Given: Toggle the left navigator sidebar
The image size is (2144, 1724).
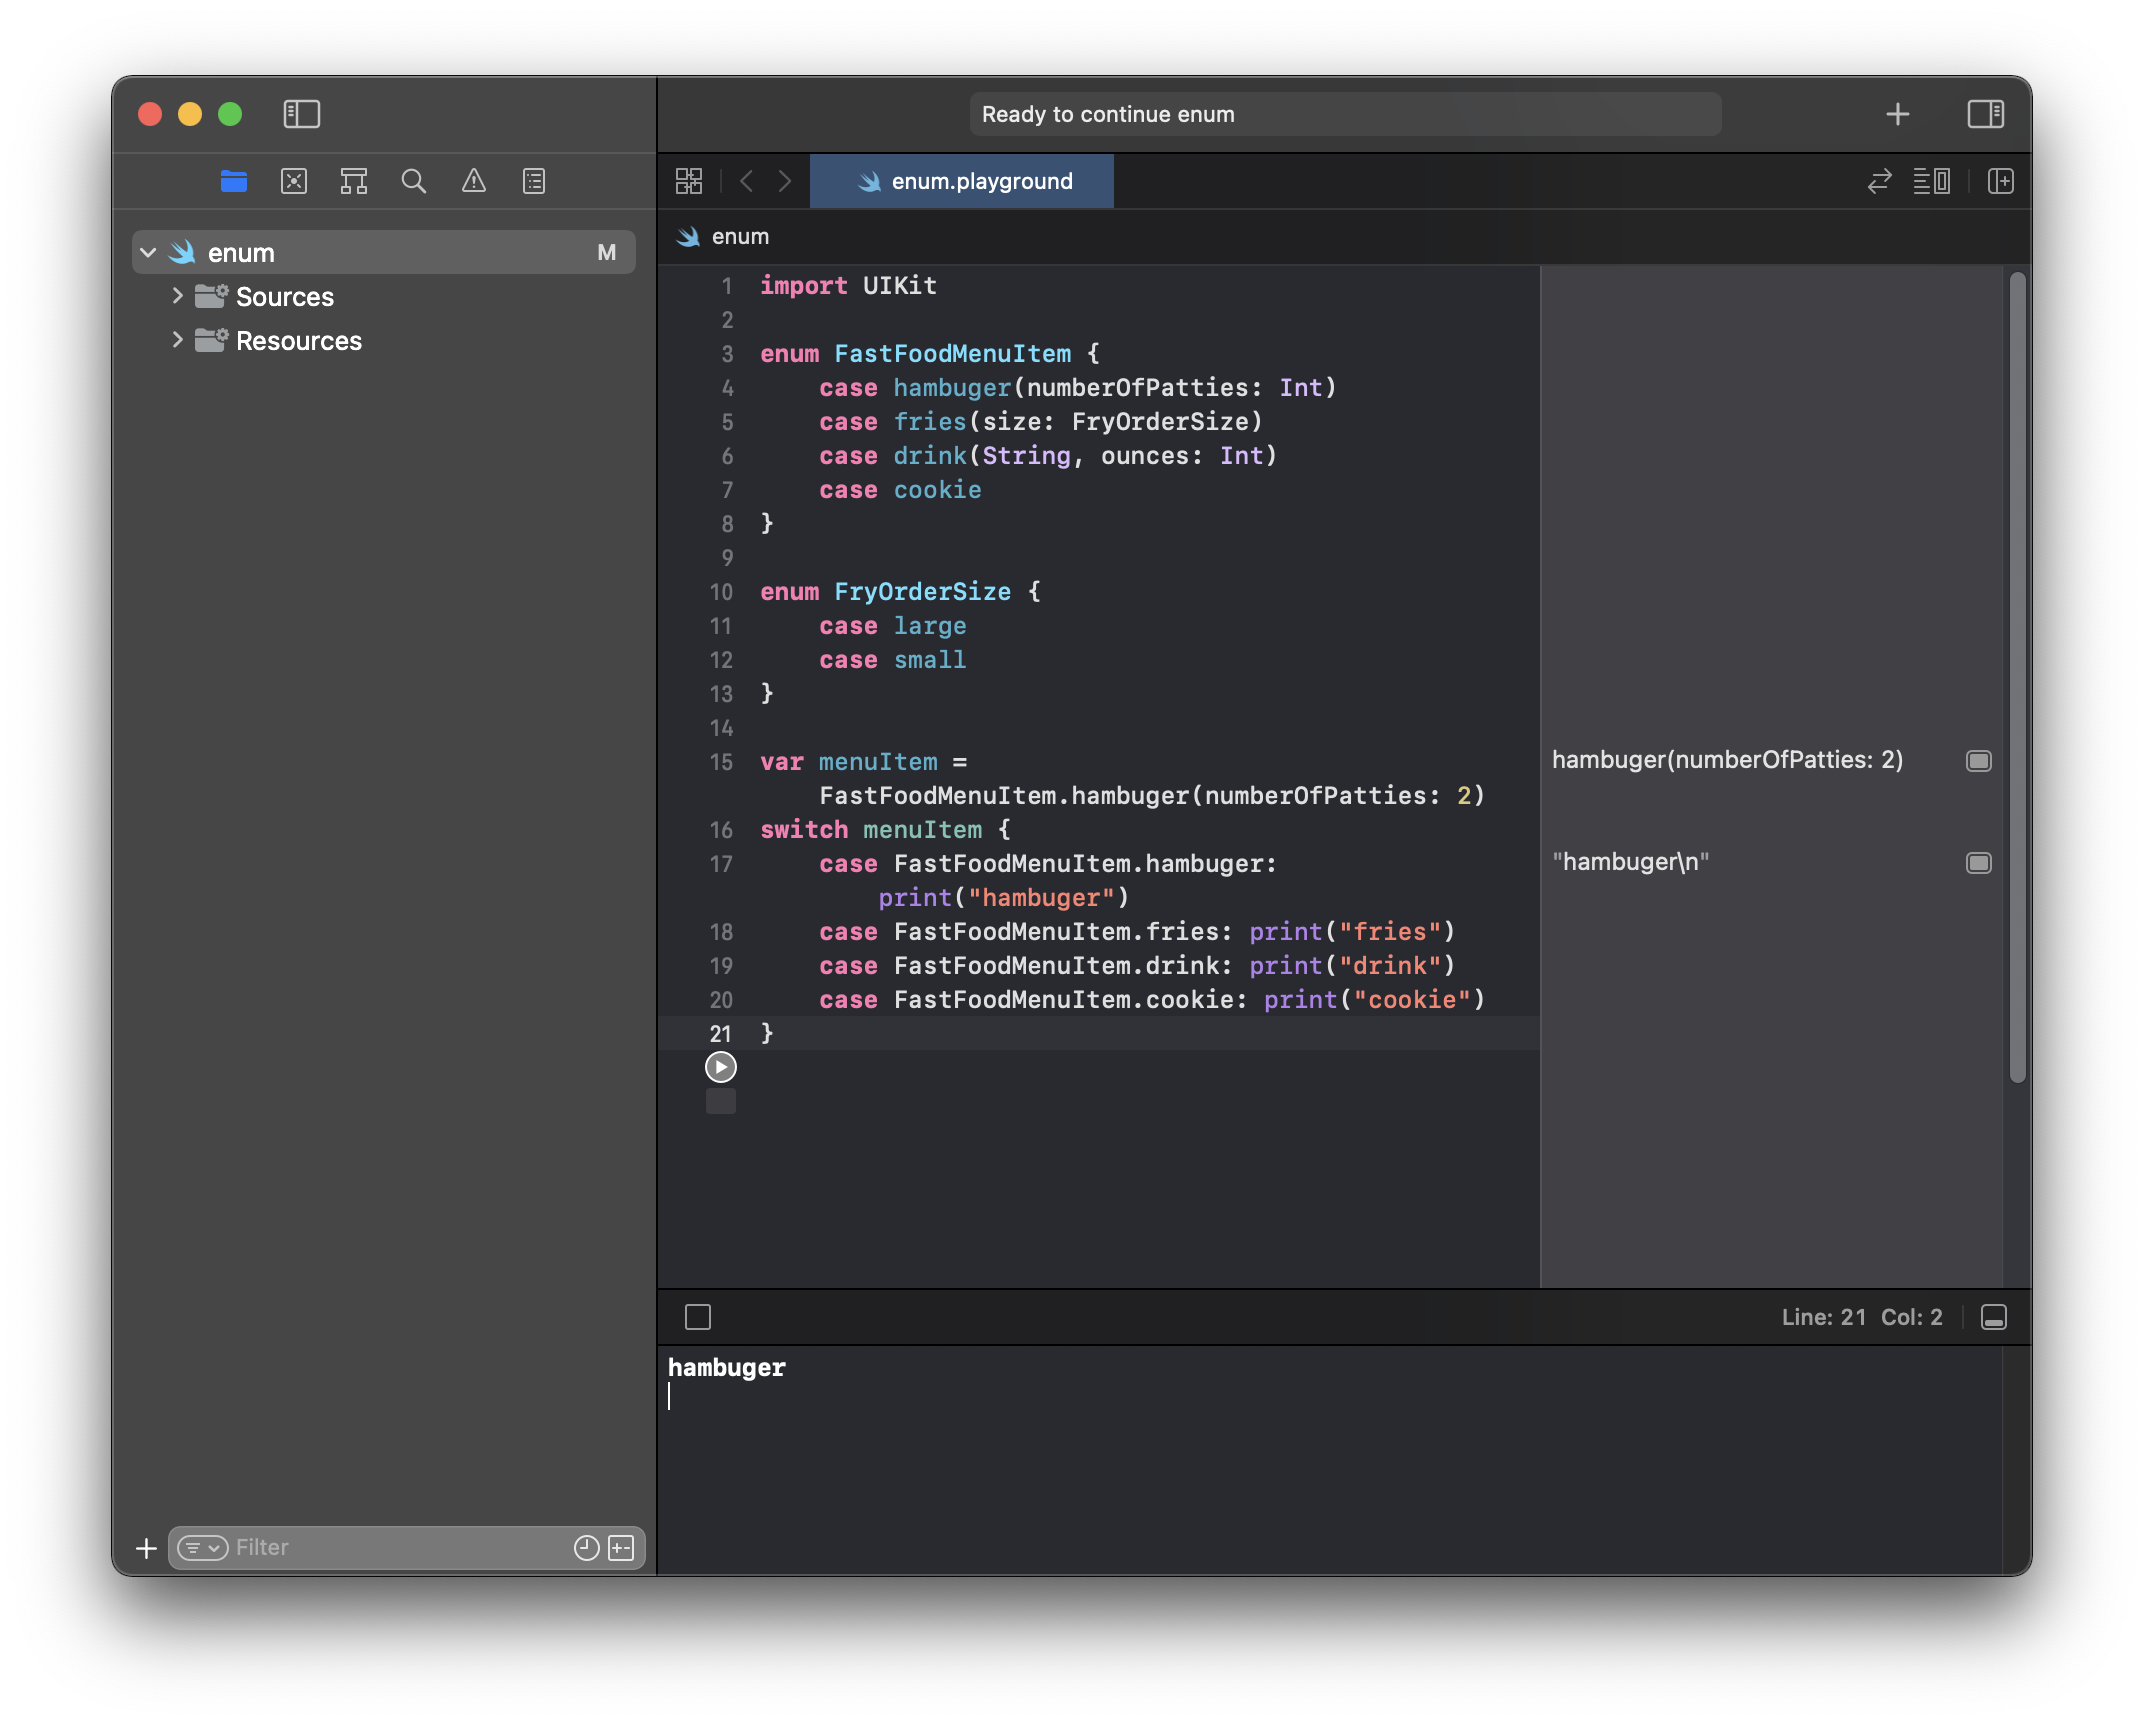Looking at the screenshot, I should click(301, 114).
